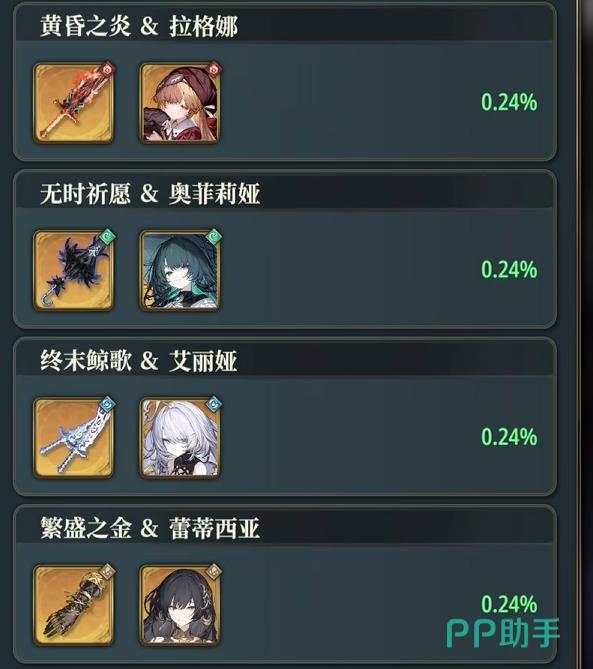Click the 繁盛之金 & 蕾蒂西亚 title header
The width and height of the screenshot is (593, 669).
pos(150,528)
